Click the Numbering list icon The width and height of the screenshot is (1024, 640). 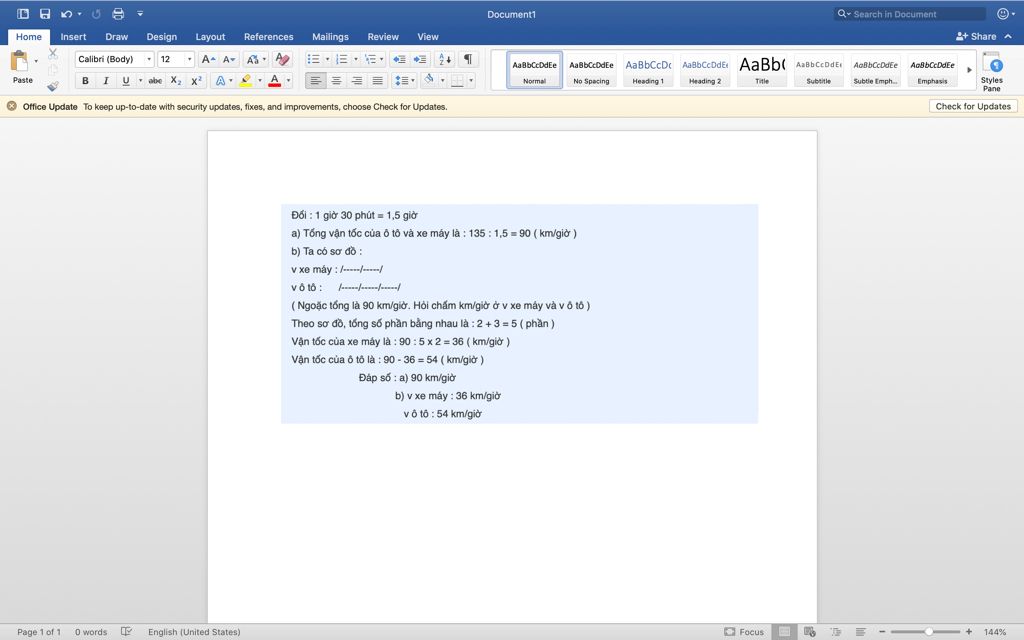coord(342,59)
